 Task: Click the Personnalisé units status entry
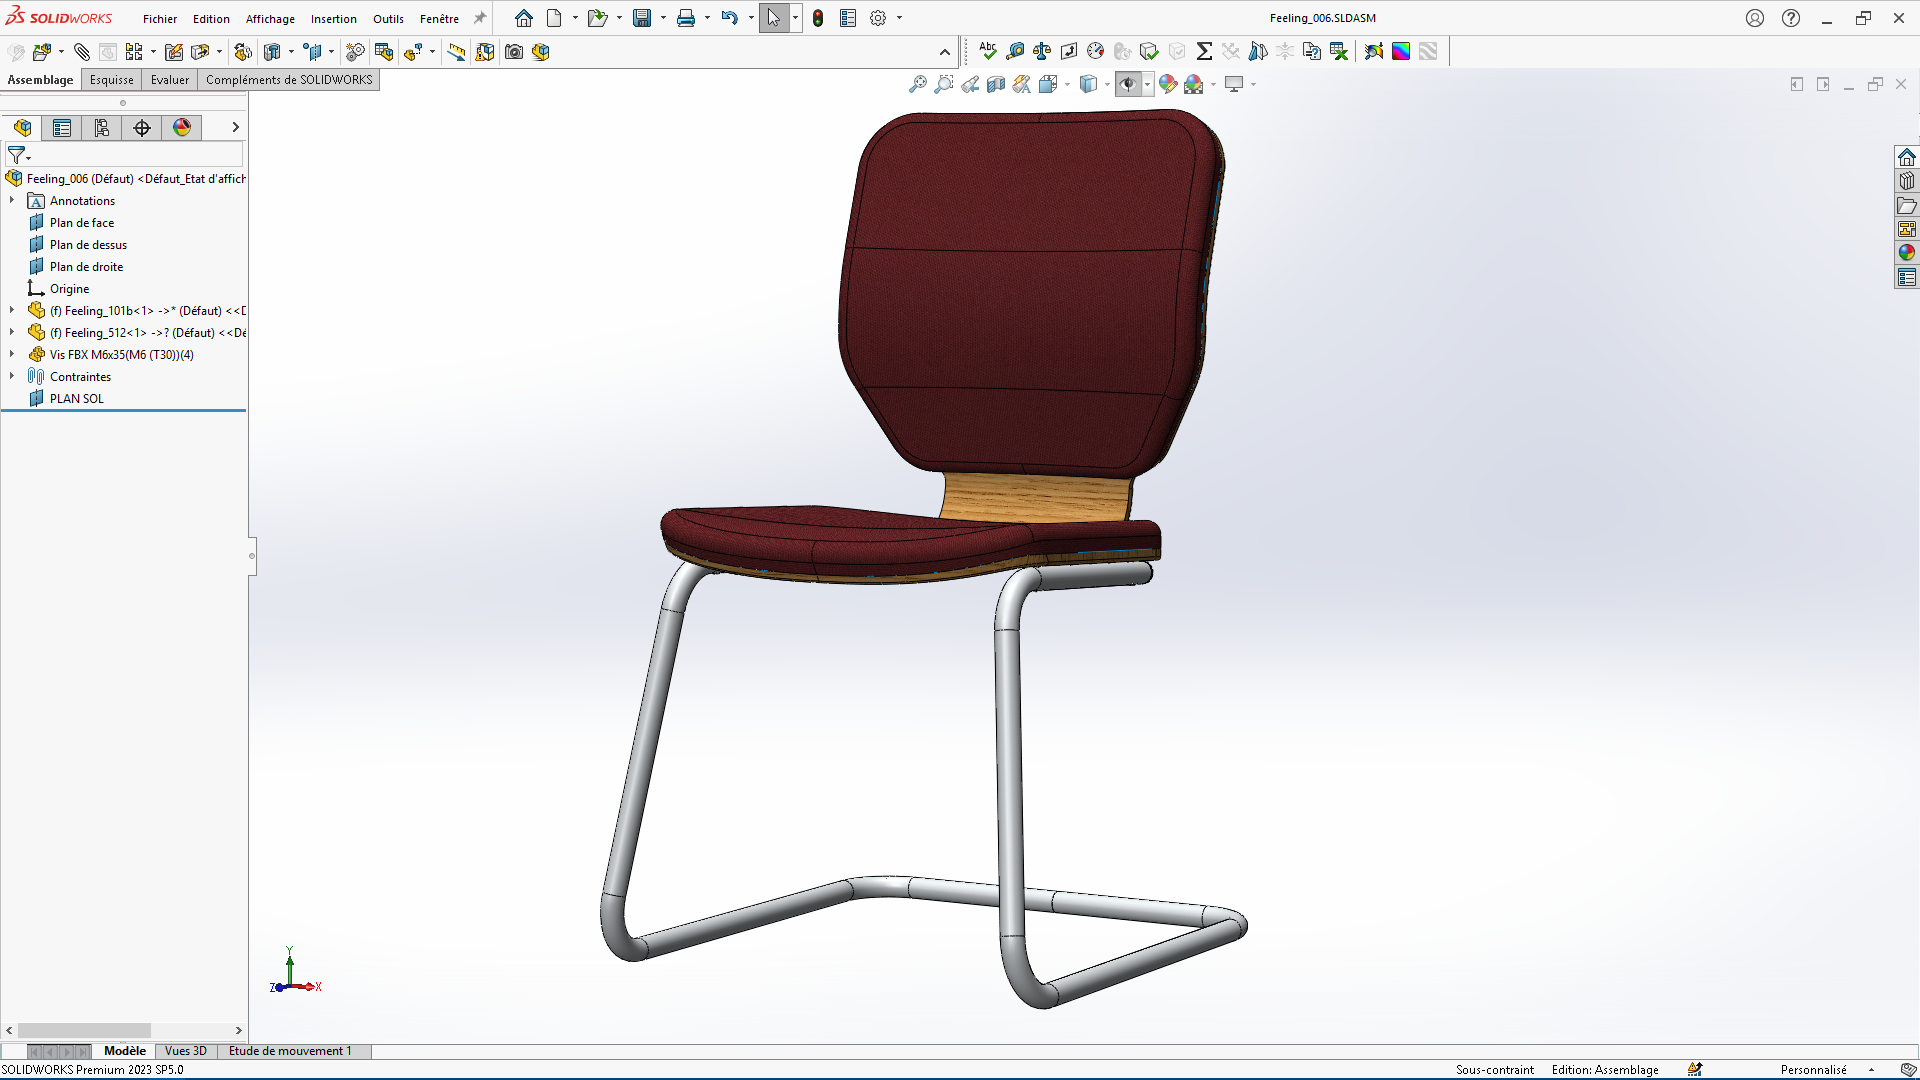click(1813, 1070)
